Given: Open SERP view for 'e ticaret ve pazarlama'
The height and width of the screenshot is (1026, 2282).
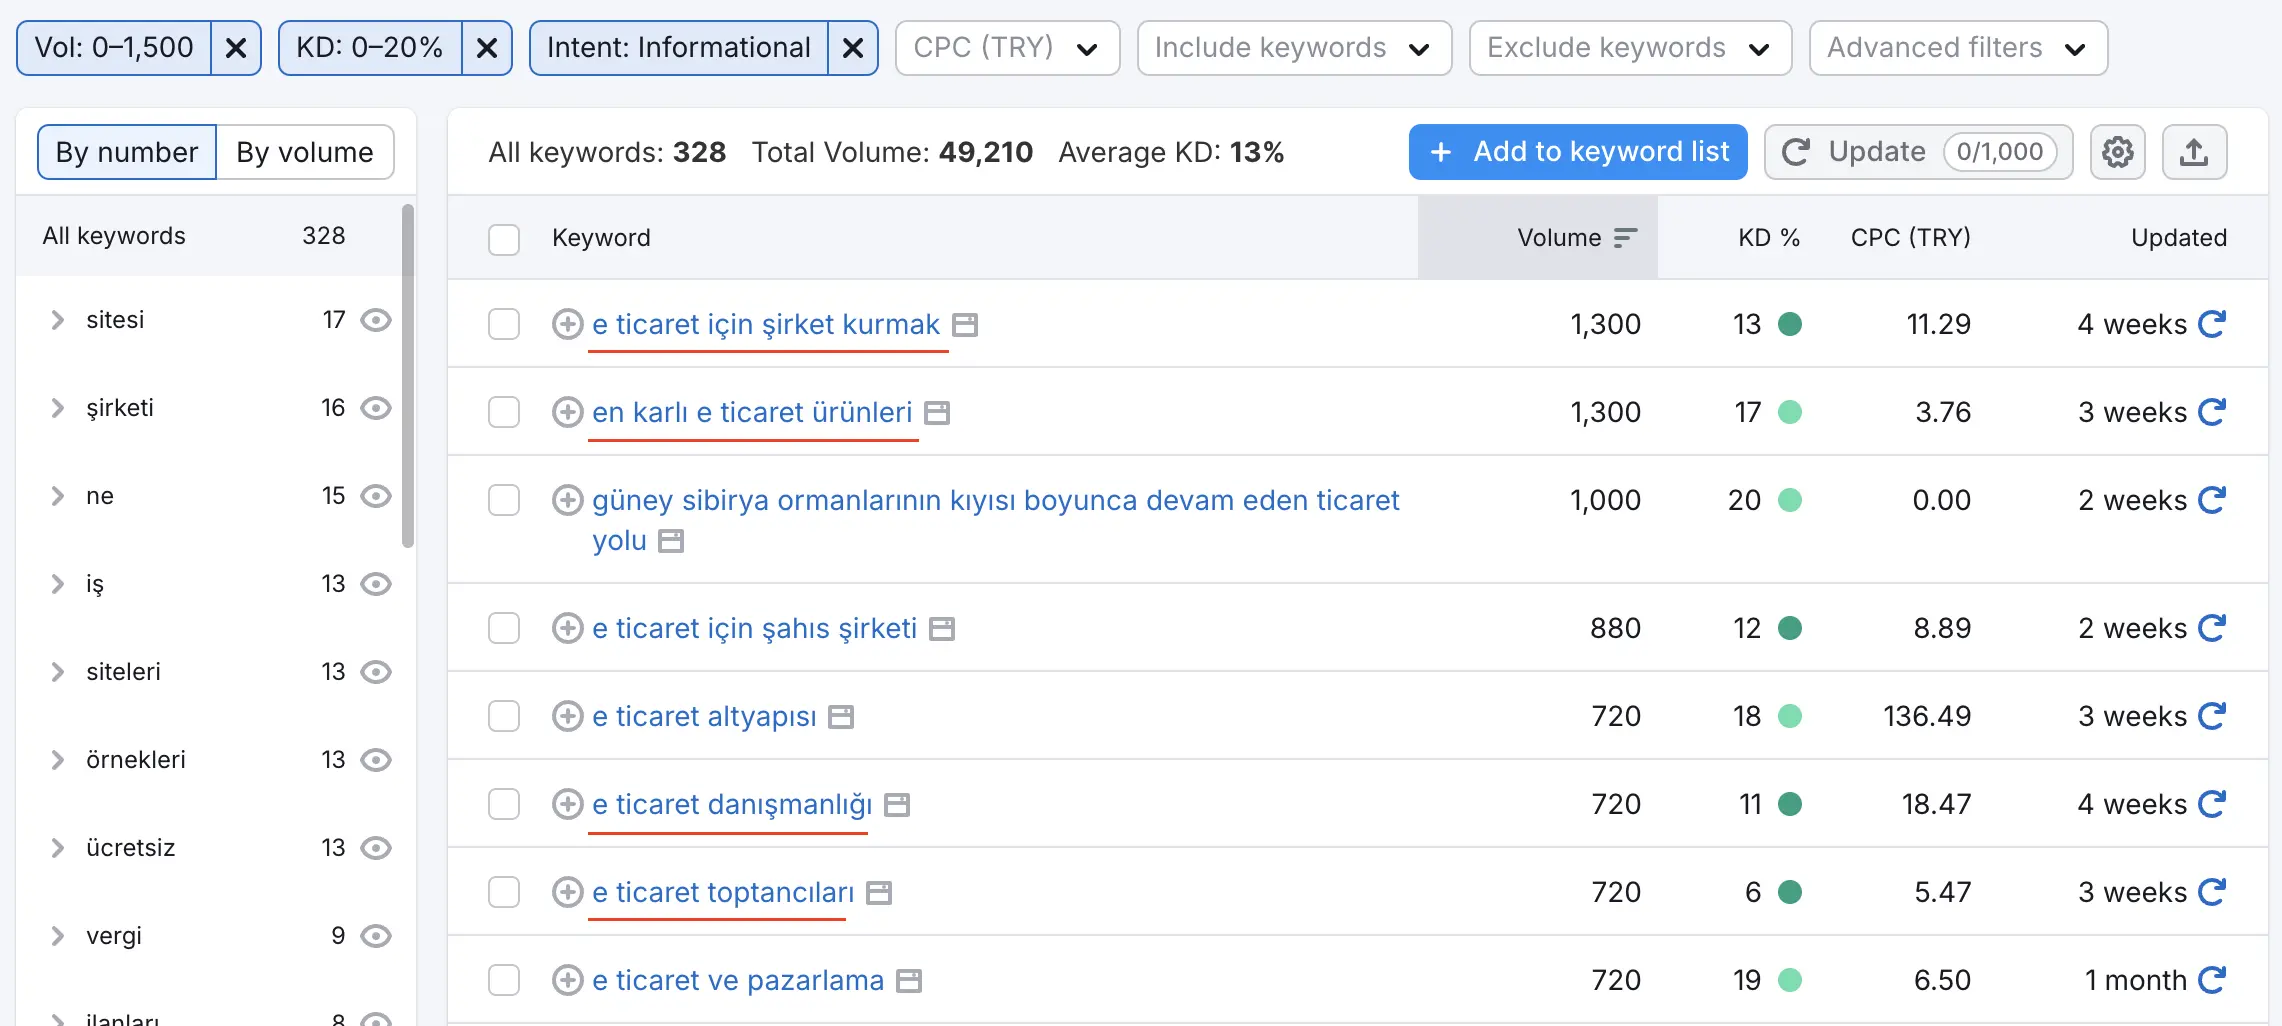Looking at the screenshot, I should pyautogui.click(x=909, y=981).
